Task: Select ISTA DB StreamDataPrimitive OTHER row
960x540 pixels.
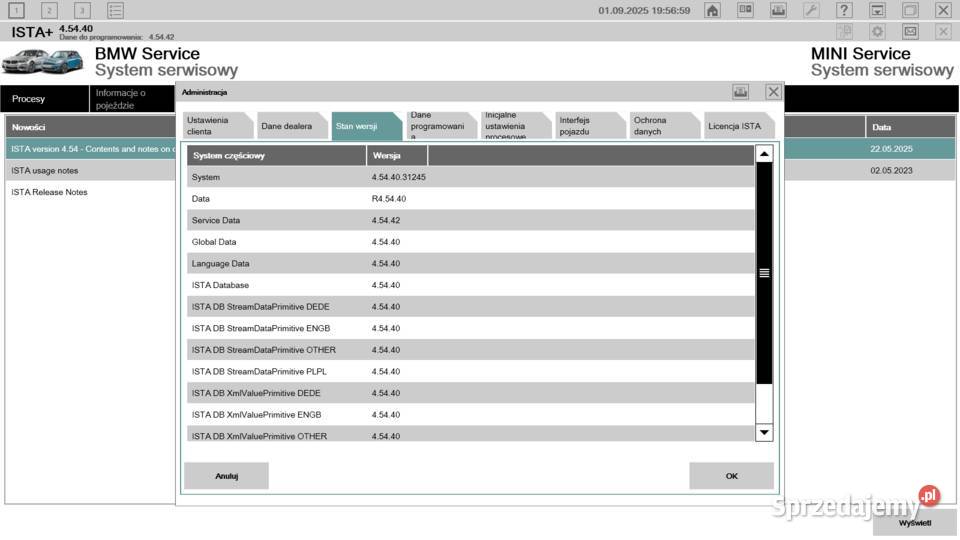Action: (x=470, y=350)
